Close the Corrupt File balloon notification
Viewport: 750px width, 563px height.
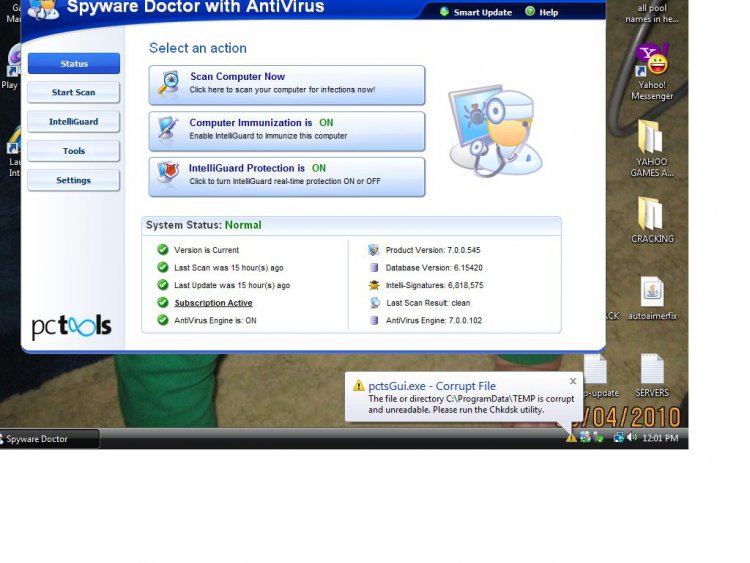click(x=573, y=381)
